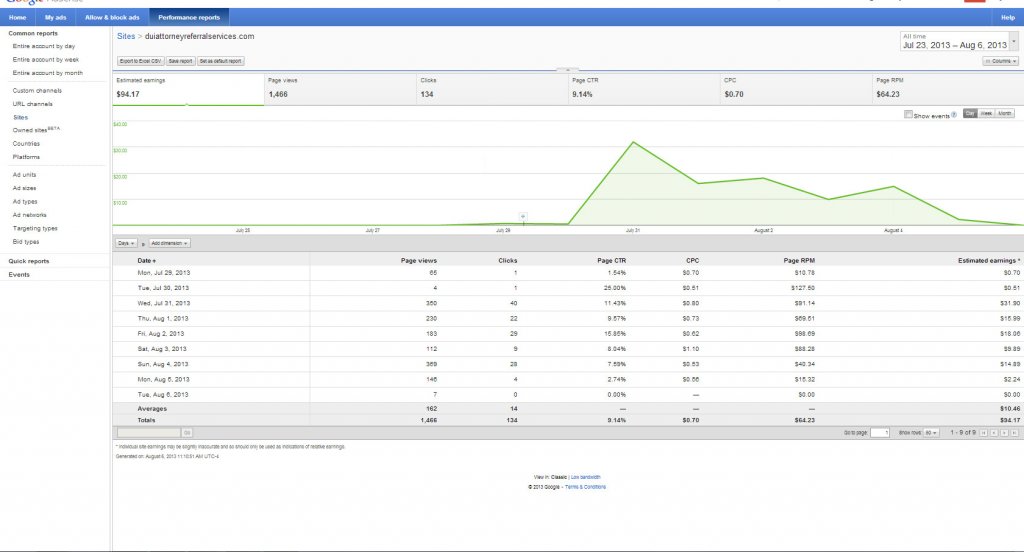
Task: Open the Days dimension dropdown
Action: point(126,243)
